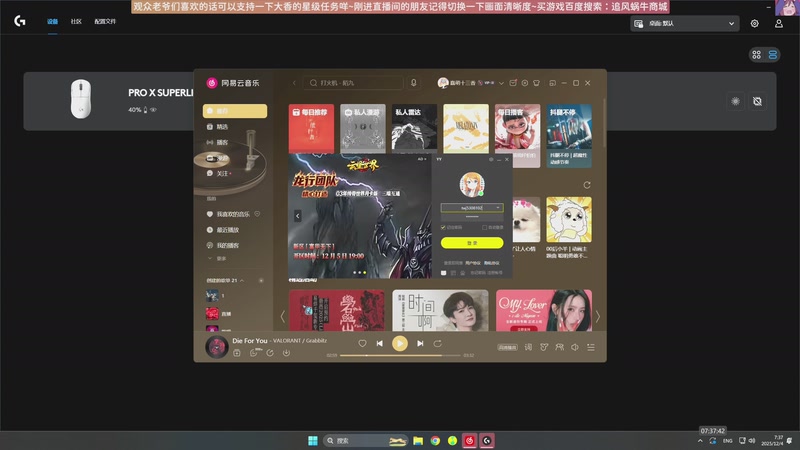Click the yellow login button in YY window
Image resolution: width=800 pixels, height=450 pixels.
pos(472,243)
